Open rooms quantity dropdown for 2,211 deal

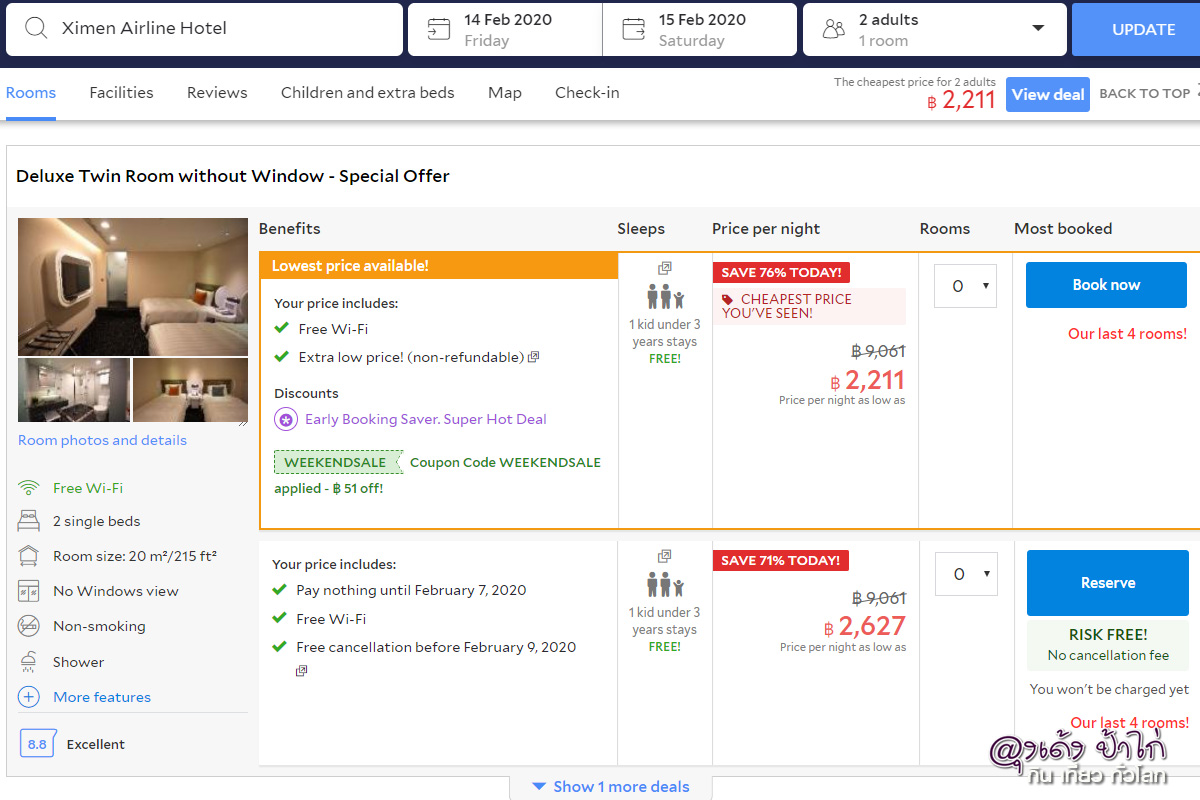pos(965,286)
